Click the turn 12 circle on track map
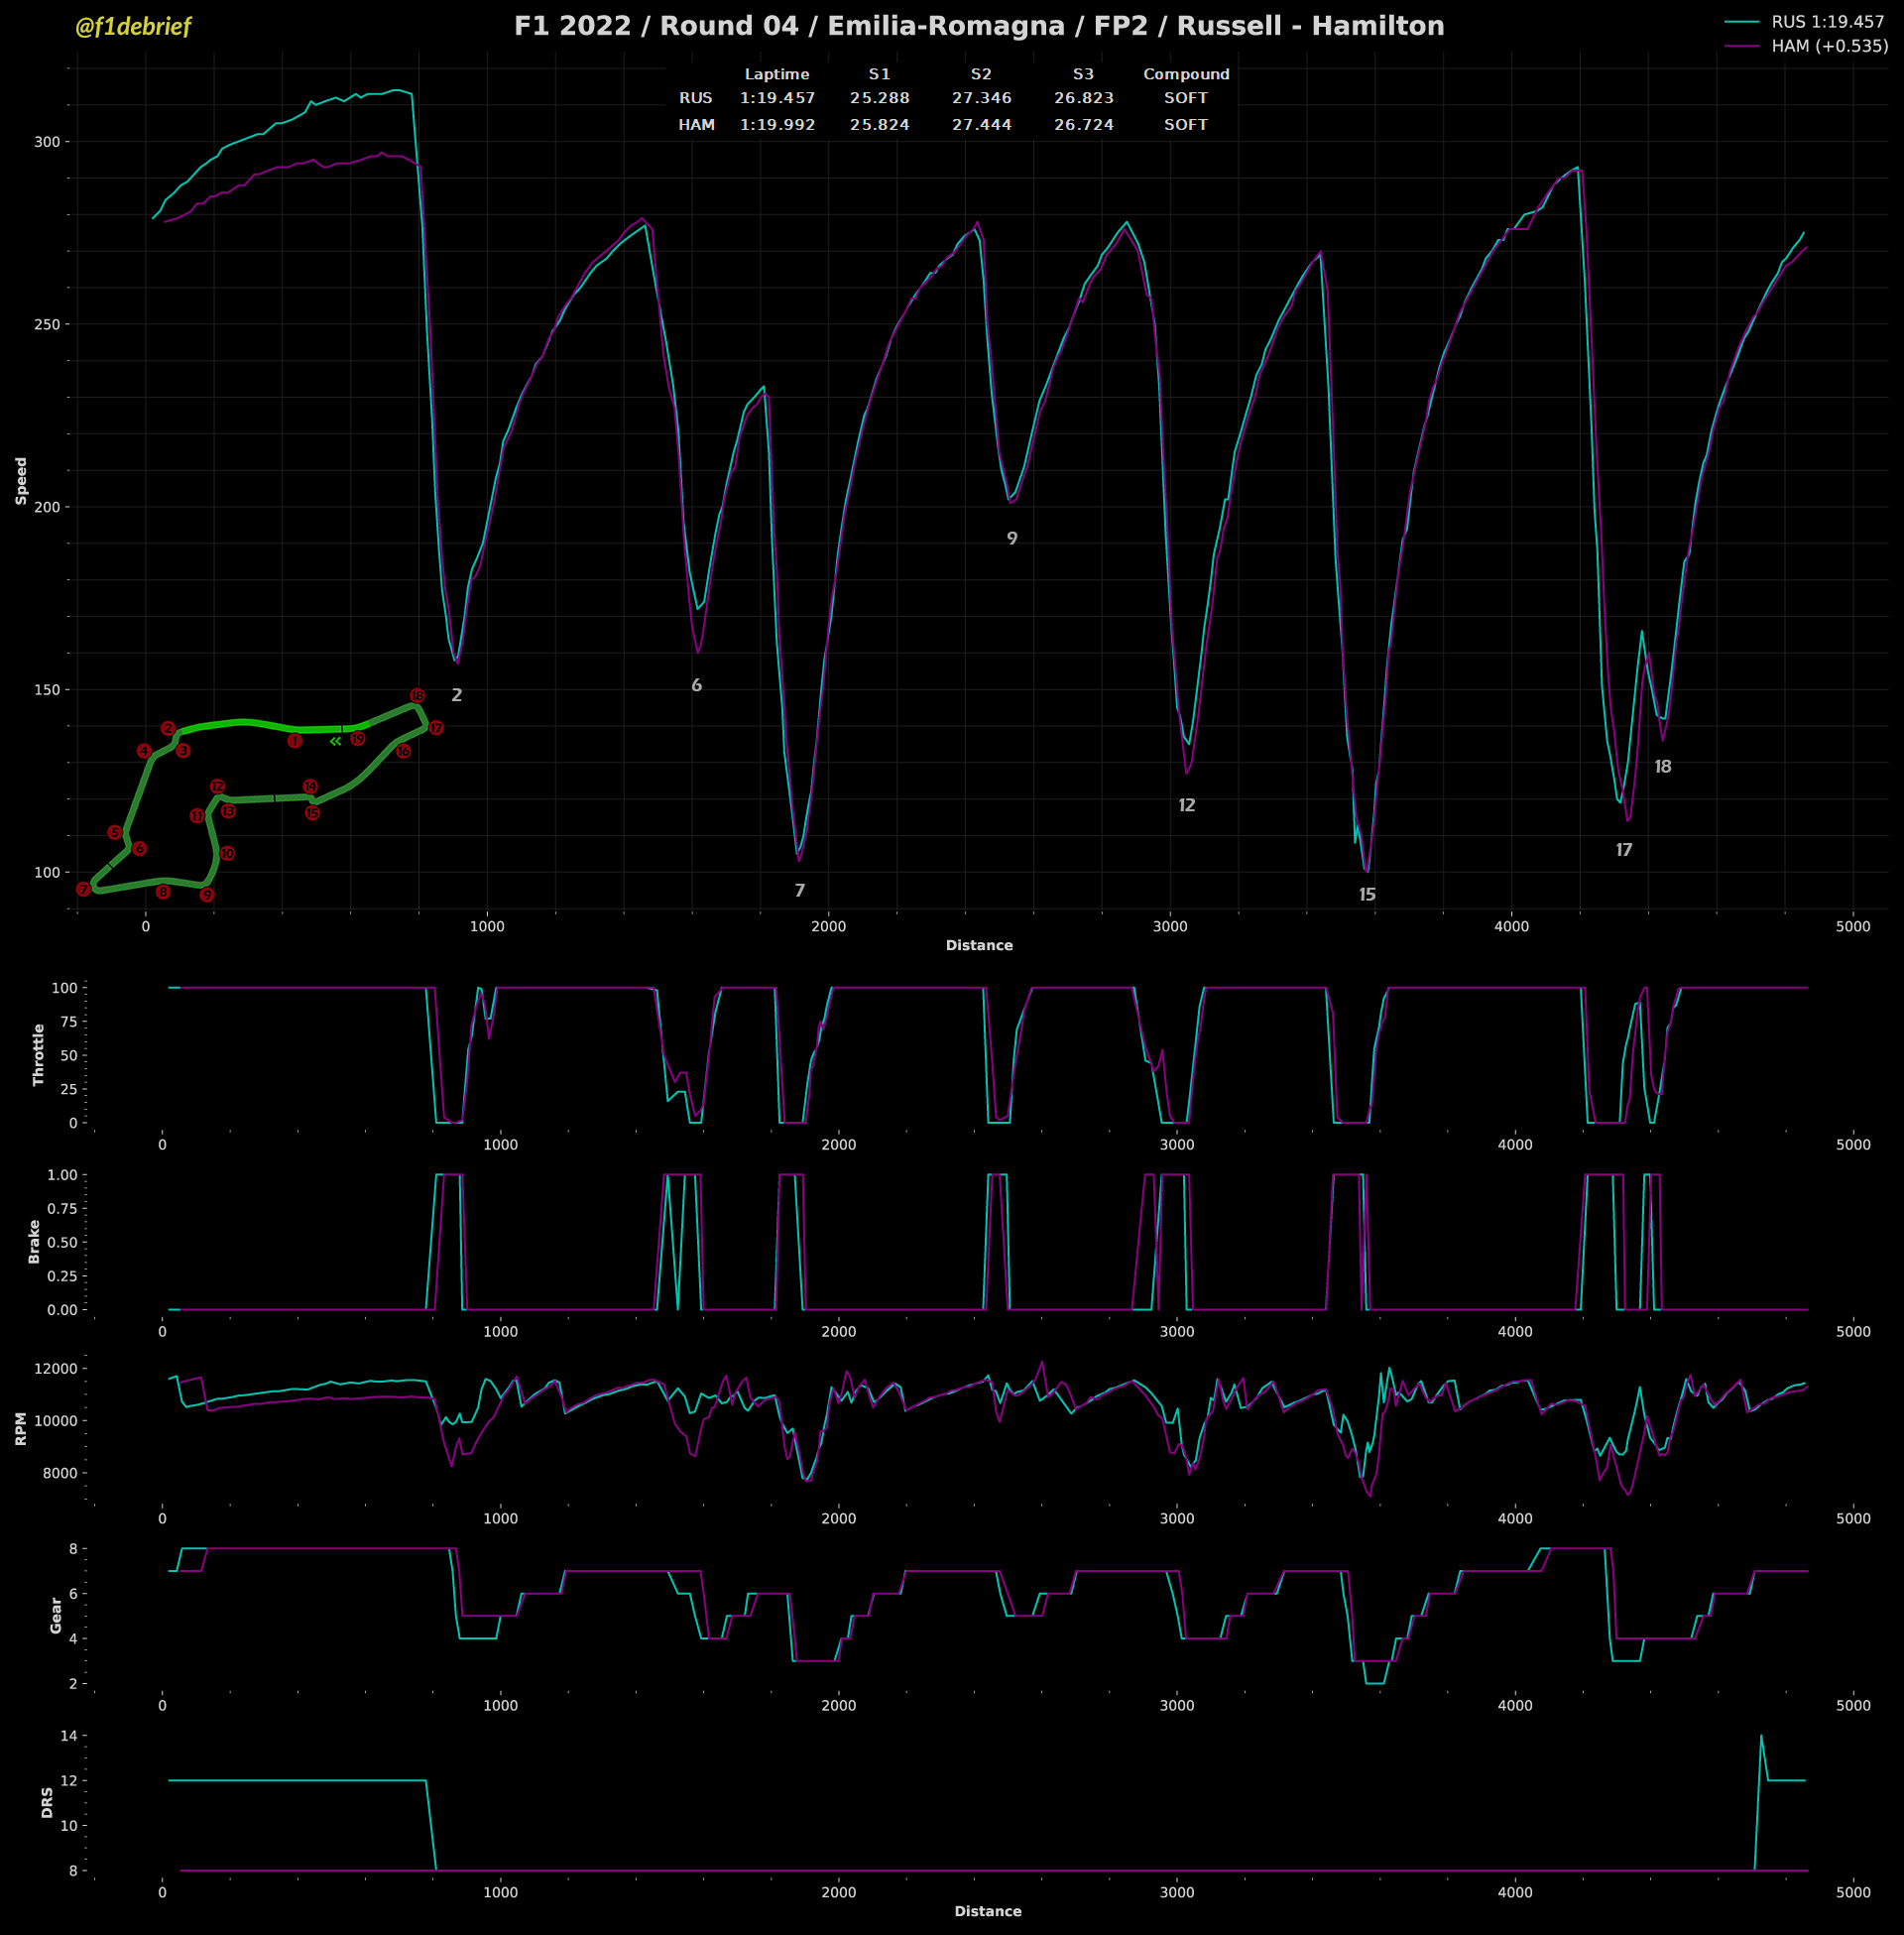1904x1935 pixels. tap(217, 786)
